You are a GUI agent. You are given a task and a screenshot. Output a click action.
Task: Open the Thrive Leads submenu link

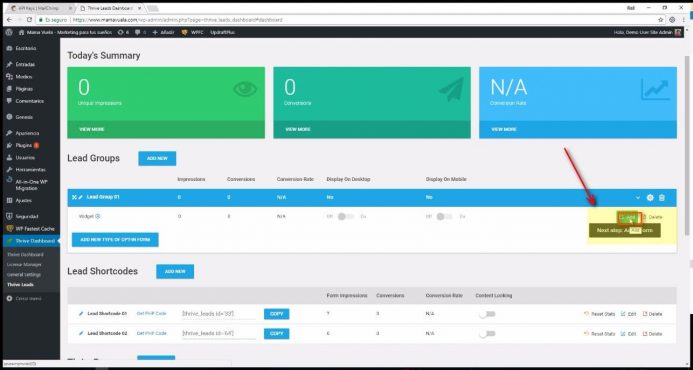tap(20, 285)
